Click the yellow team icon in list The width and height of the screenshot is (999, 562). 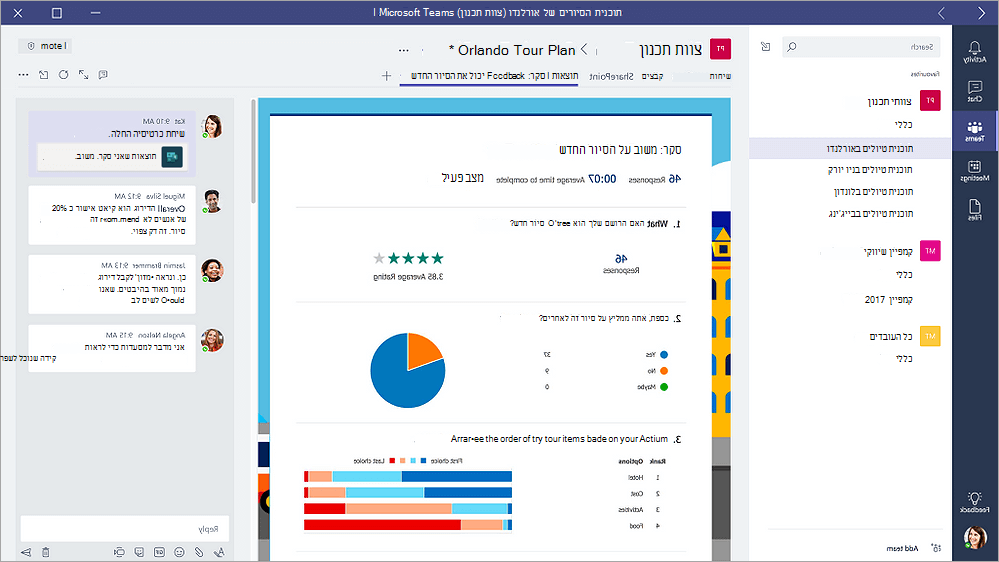coord(930,336)
